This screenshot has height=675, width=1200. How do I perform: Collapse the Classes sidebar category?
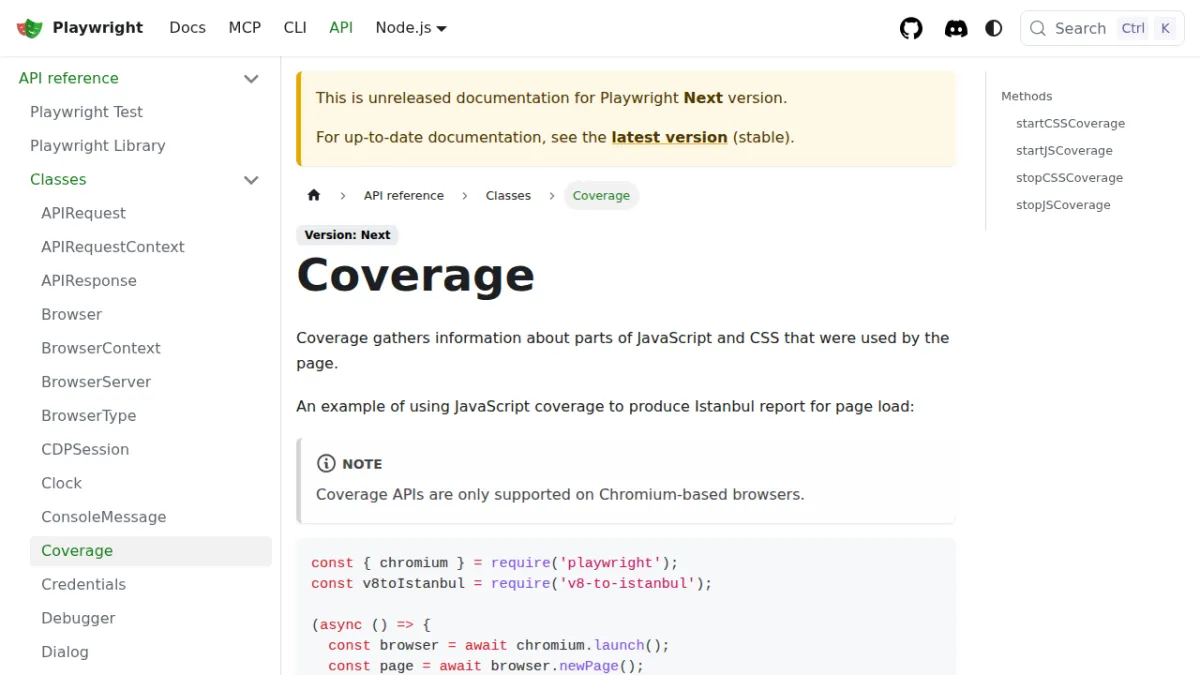click(x=251, y=180)
